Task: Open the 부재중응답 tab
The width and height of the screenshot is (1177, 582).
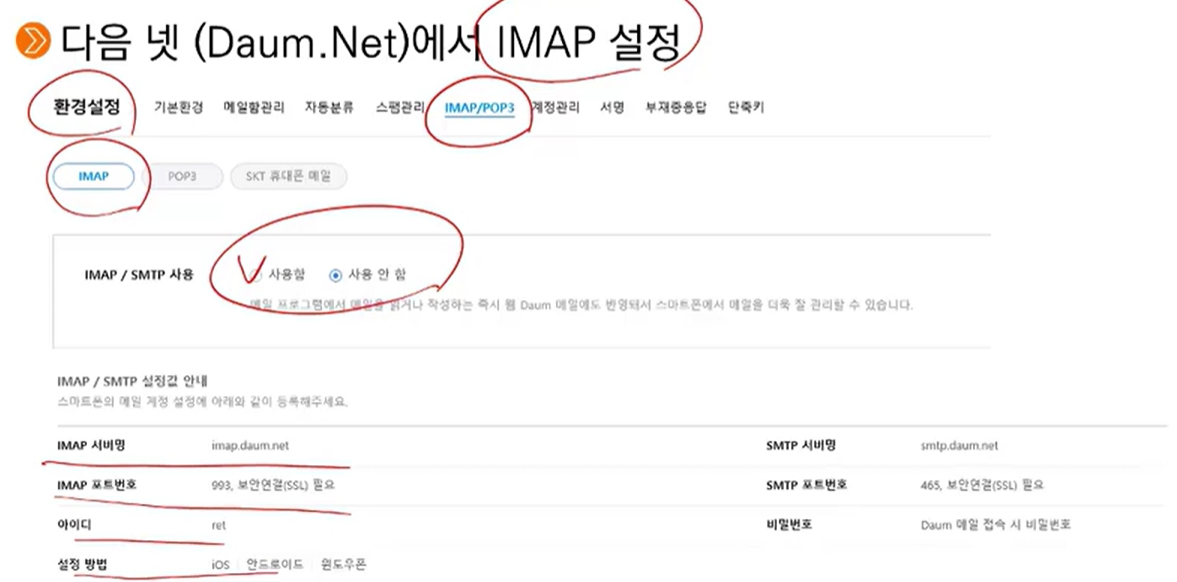Action: (676, 107)
